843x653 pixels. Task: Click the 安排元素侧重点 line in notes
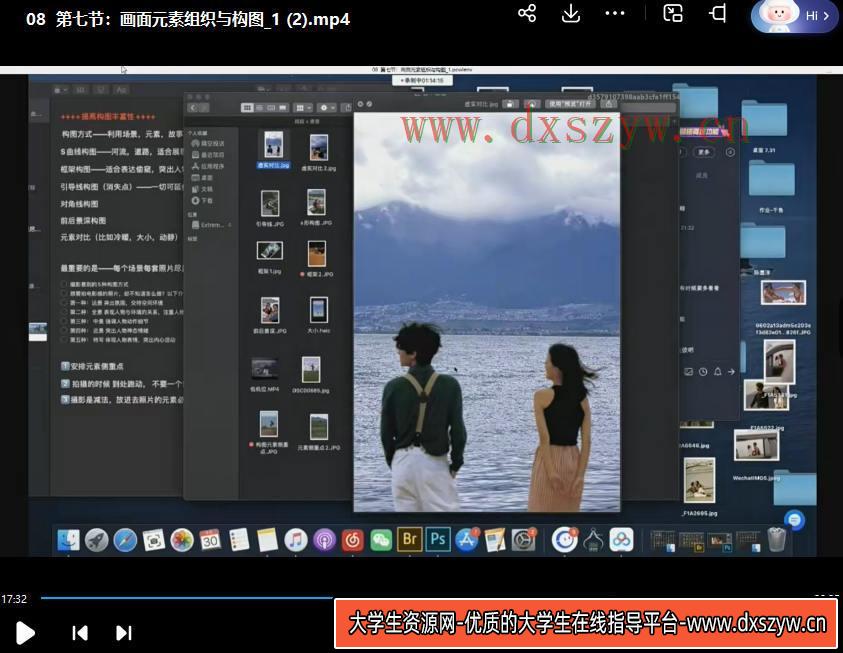tap(92, 366)
